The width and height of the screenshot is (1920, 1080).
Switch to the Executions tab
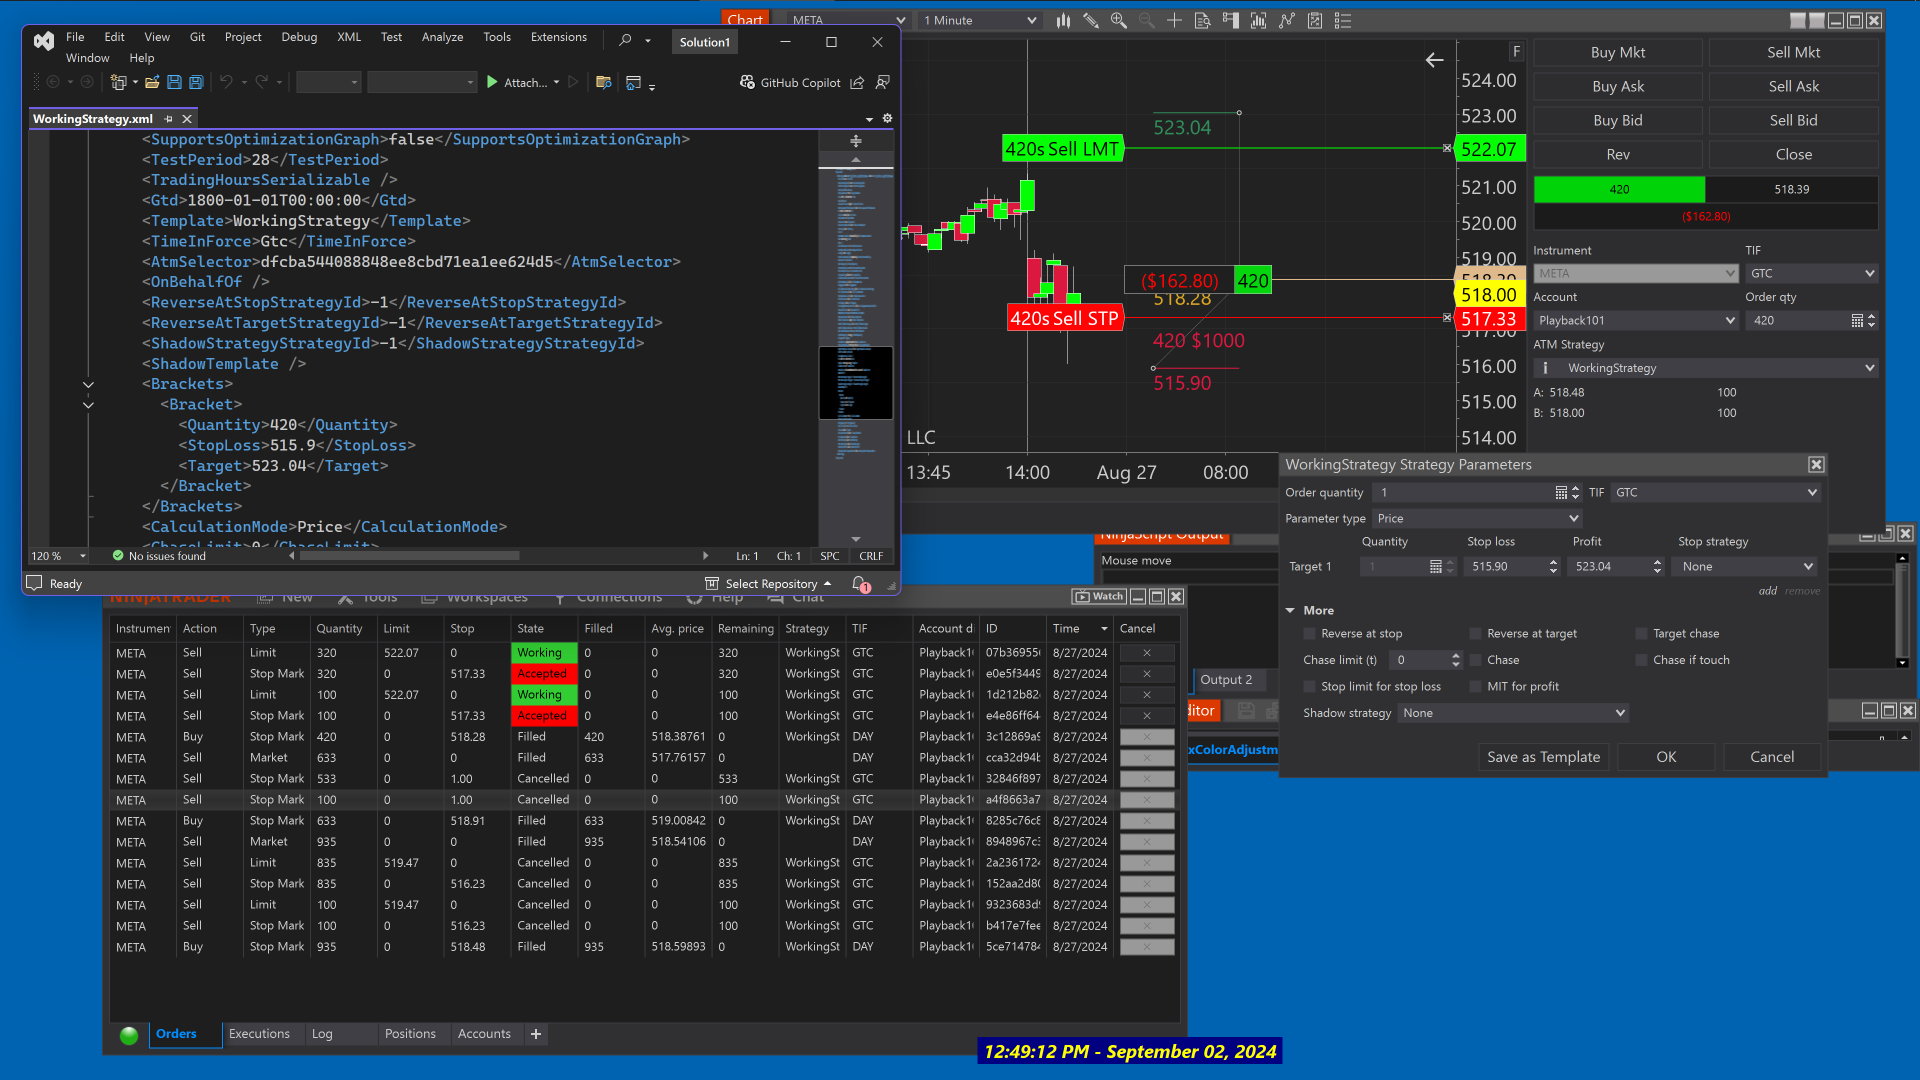click(259, 1034)
